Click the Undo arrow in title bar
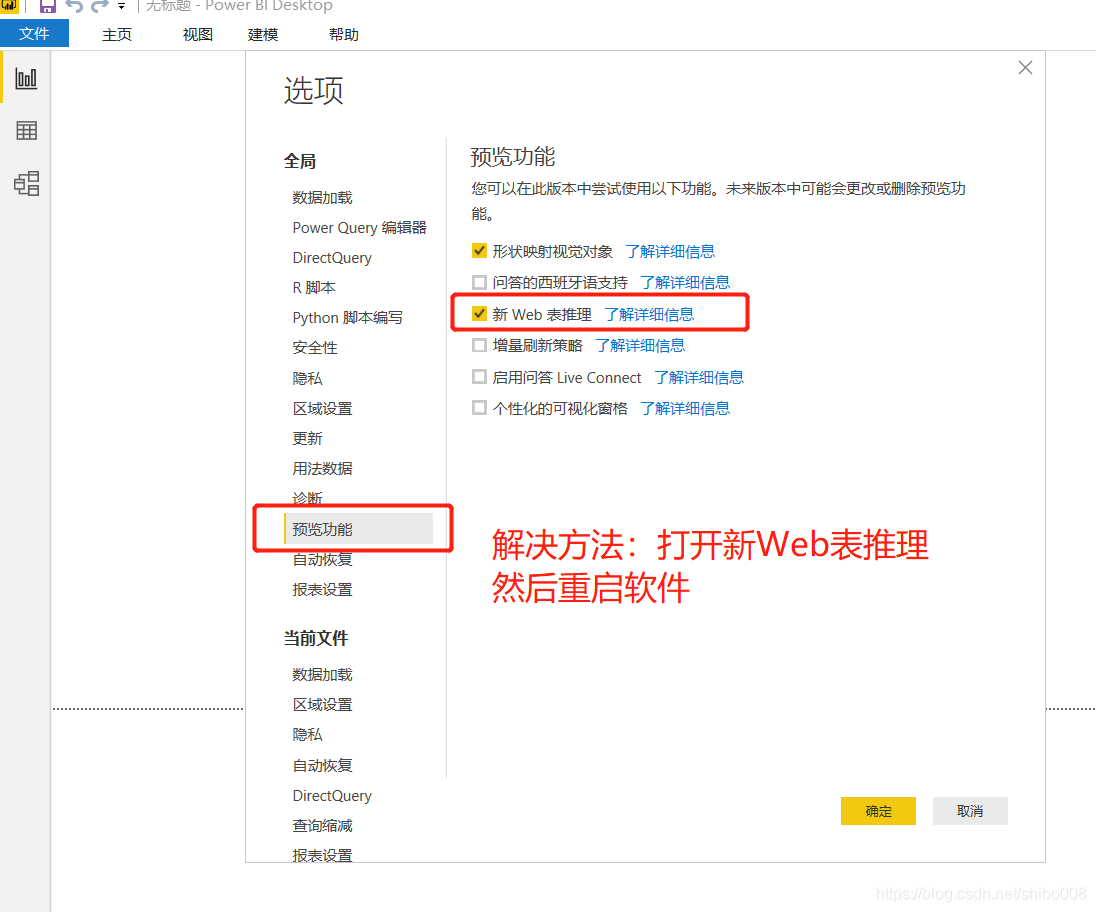 pos(73,6)
